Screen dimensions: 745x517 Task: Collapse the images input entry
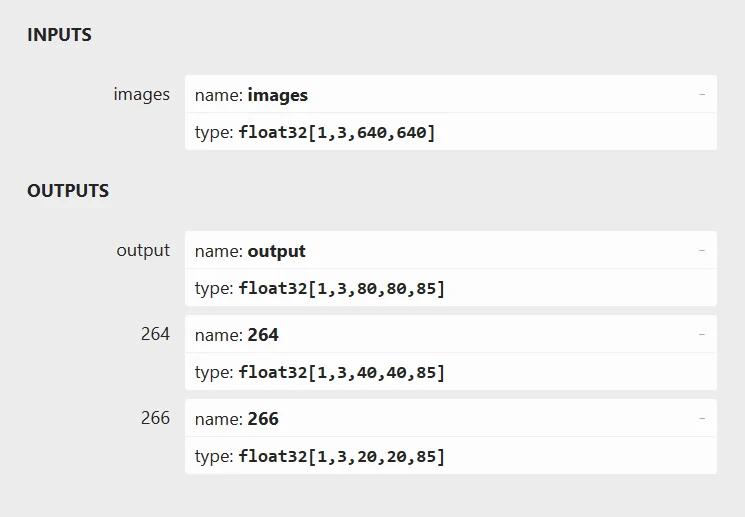coord(702,94)
